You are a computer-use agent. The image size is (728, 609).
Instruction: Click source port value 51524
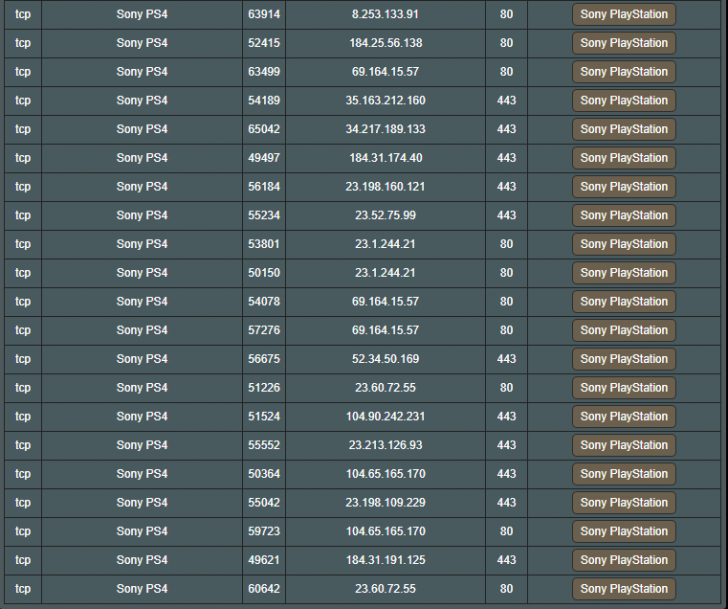pyautogui.click(x=264, y=417)
